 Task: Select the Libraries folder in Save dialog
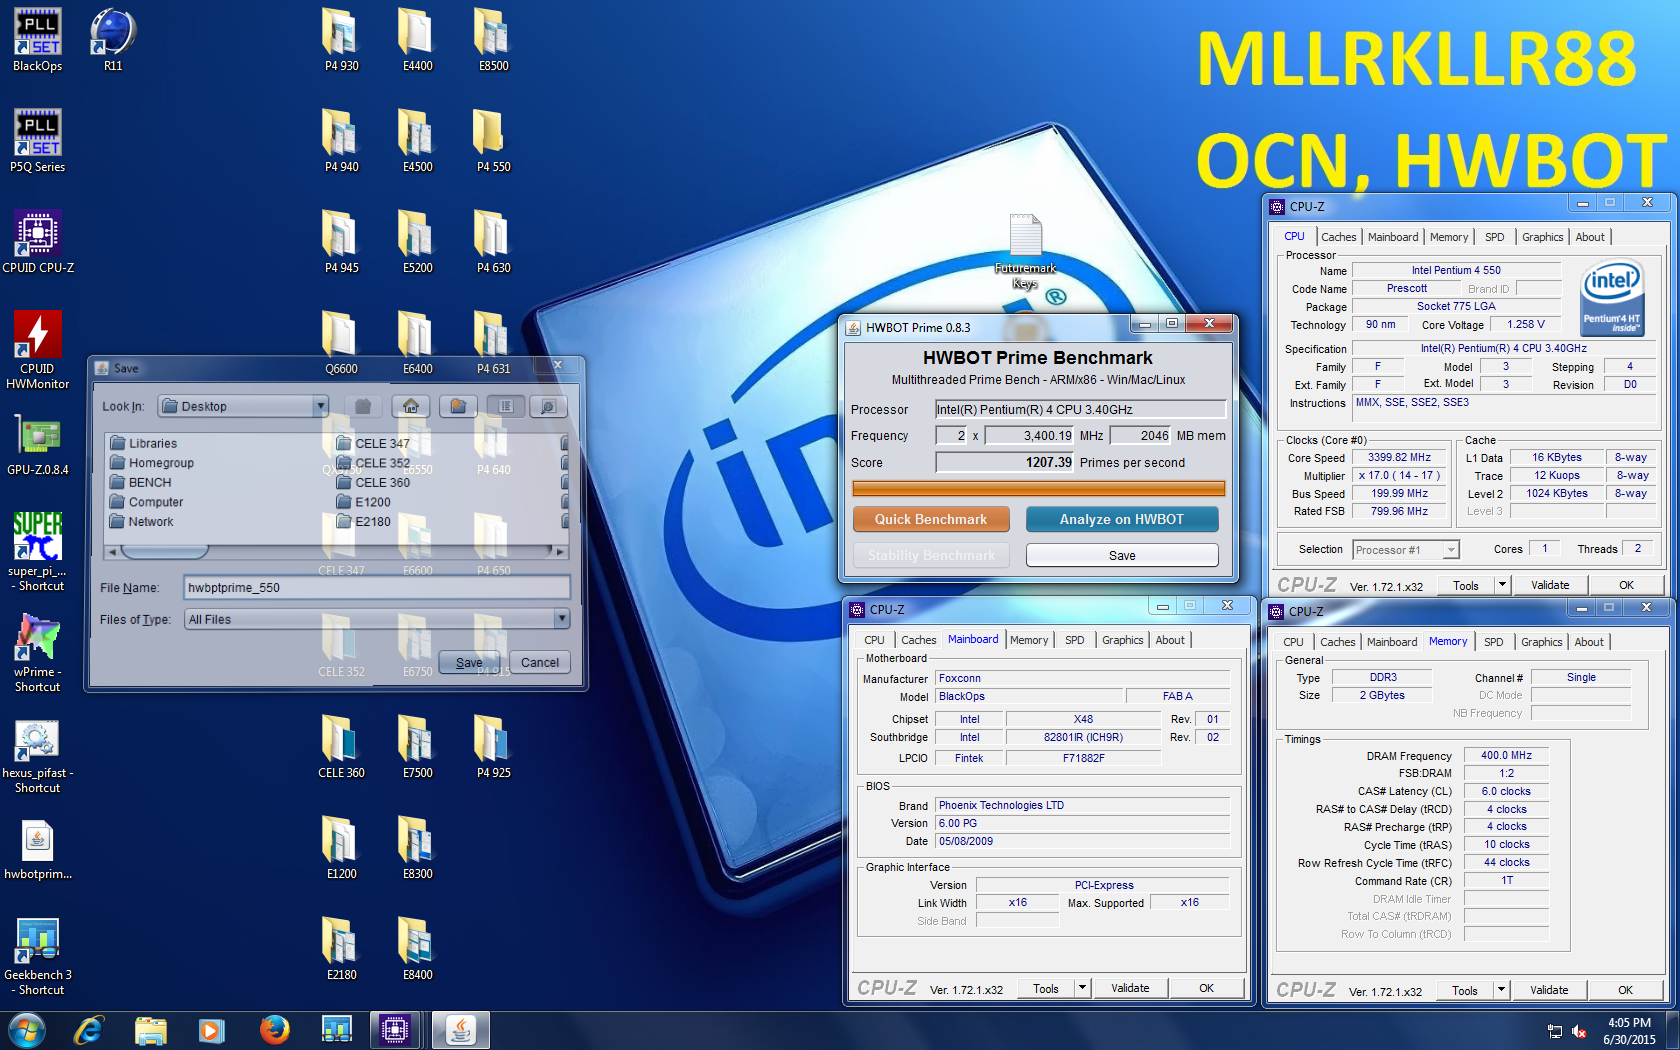144,443
